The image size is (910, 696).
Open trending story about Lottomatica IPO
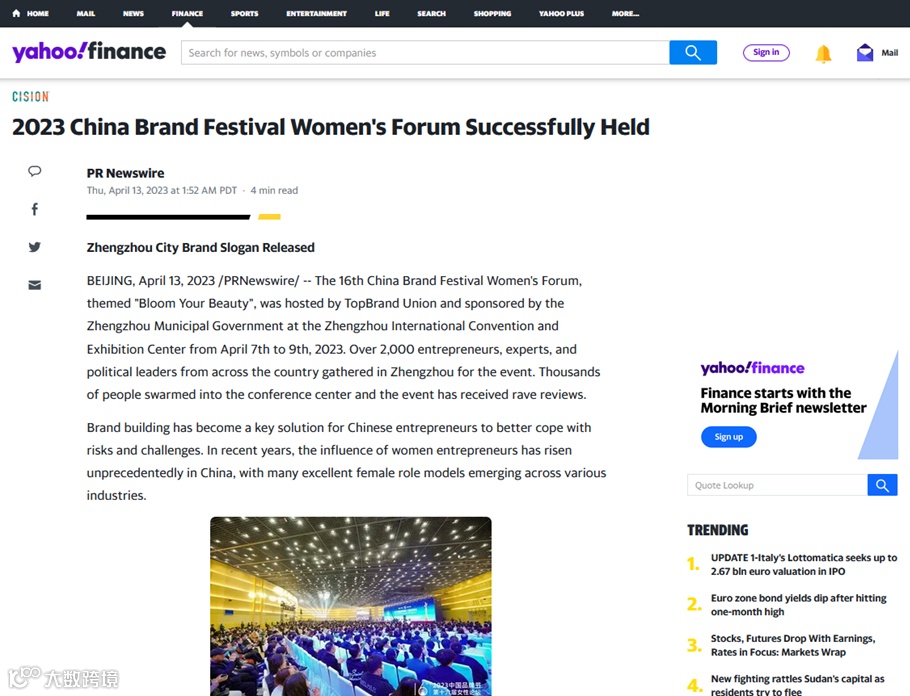(803, 565)
